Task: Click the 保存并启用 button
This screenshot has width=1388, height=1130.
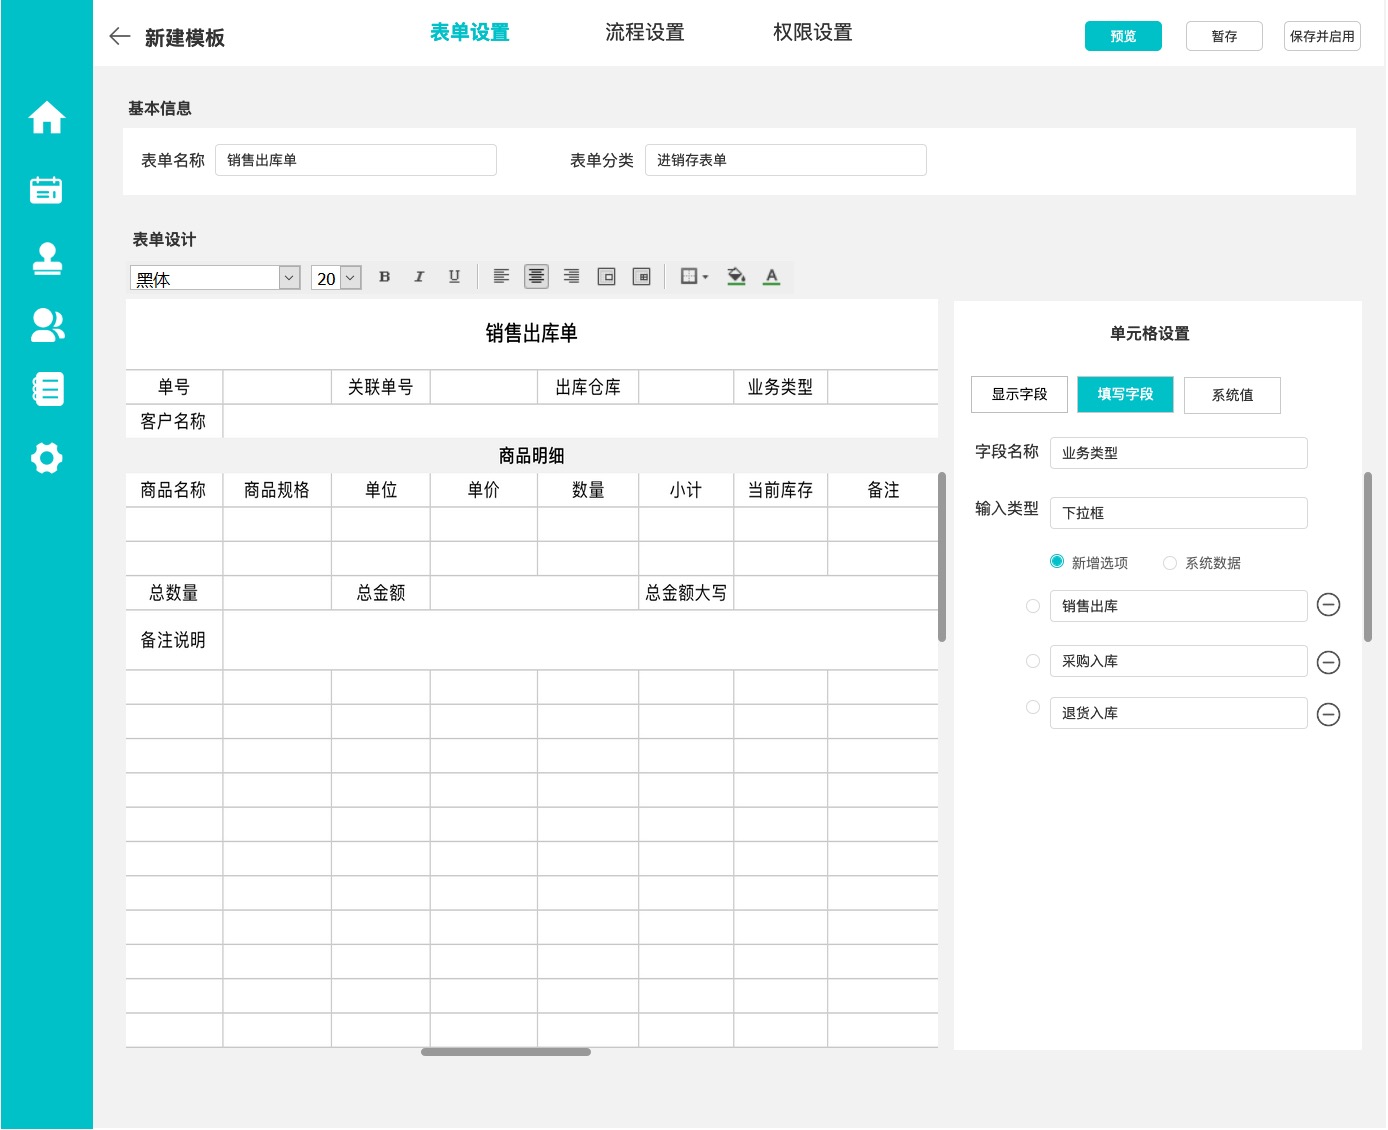Action: pos(1322,36)
